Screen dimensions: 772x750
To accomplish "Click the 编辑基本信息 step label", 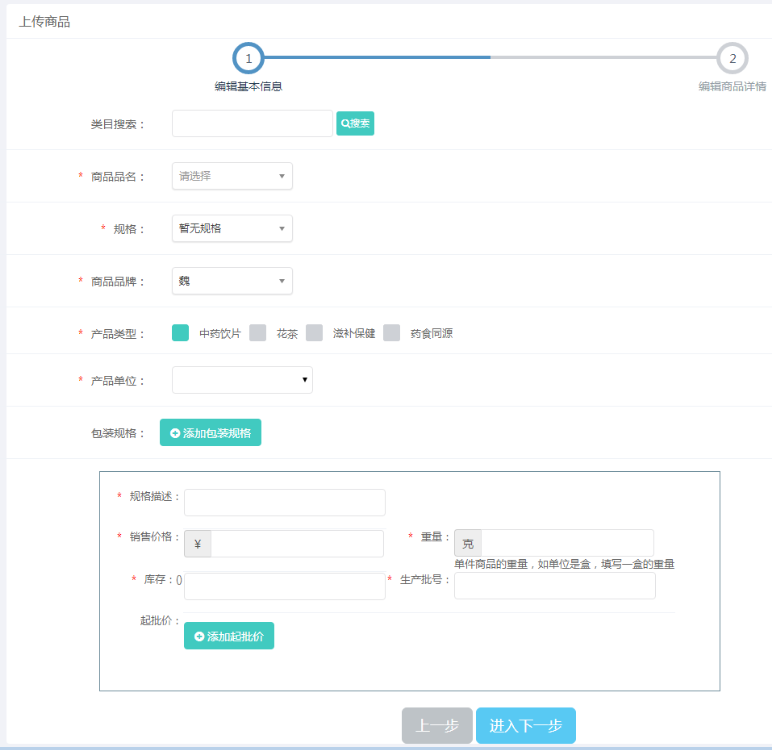I will (248, 86).
